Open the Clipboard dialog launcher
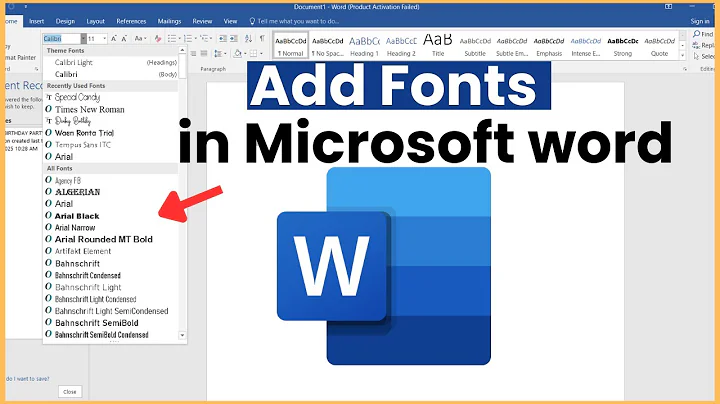720x404 pixels. tap(36, 69)
